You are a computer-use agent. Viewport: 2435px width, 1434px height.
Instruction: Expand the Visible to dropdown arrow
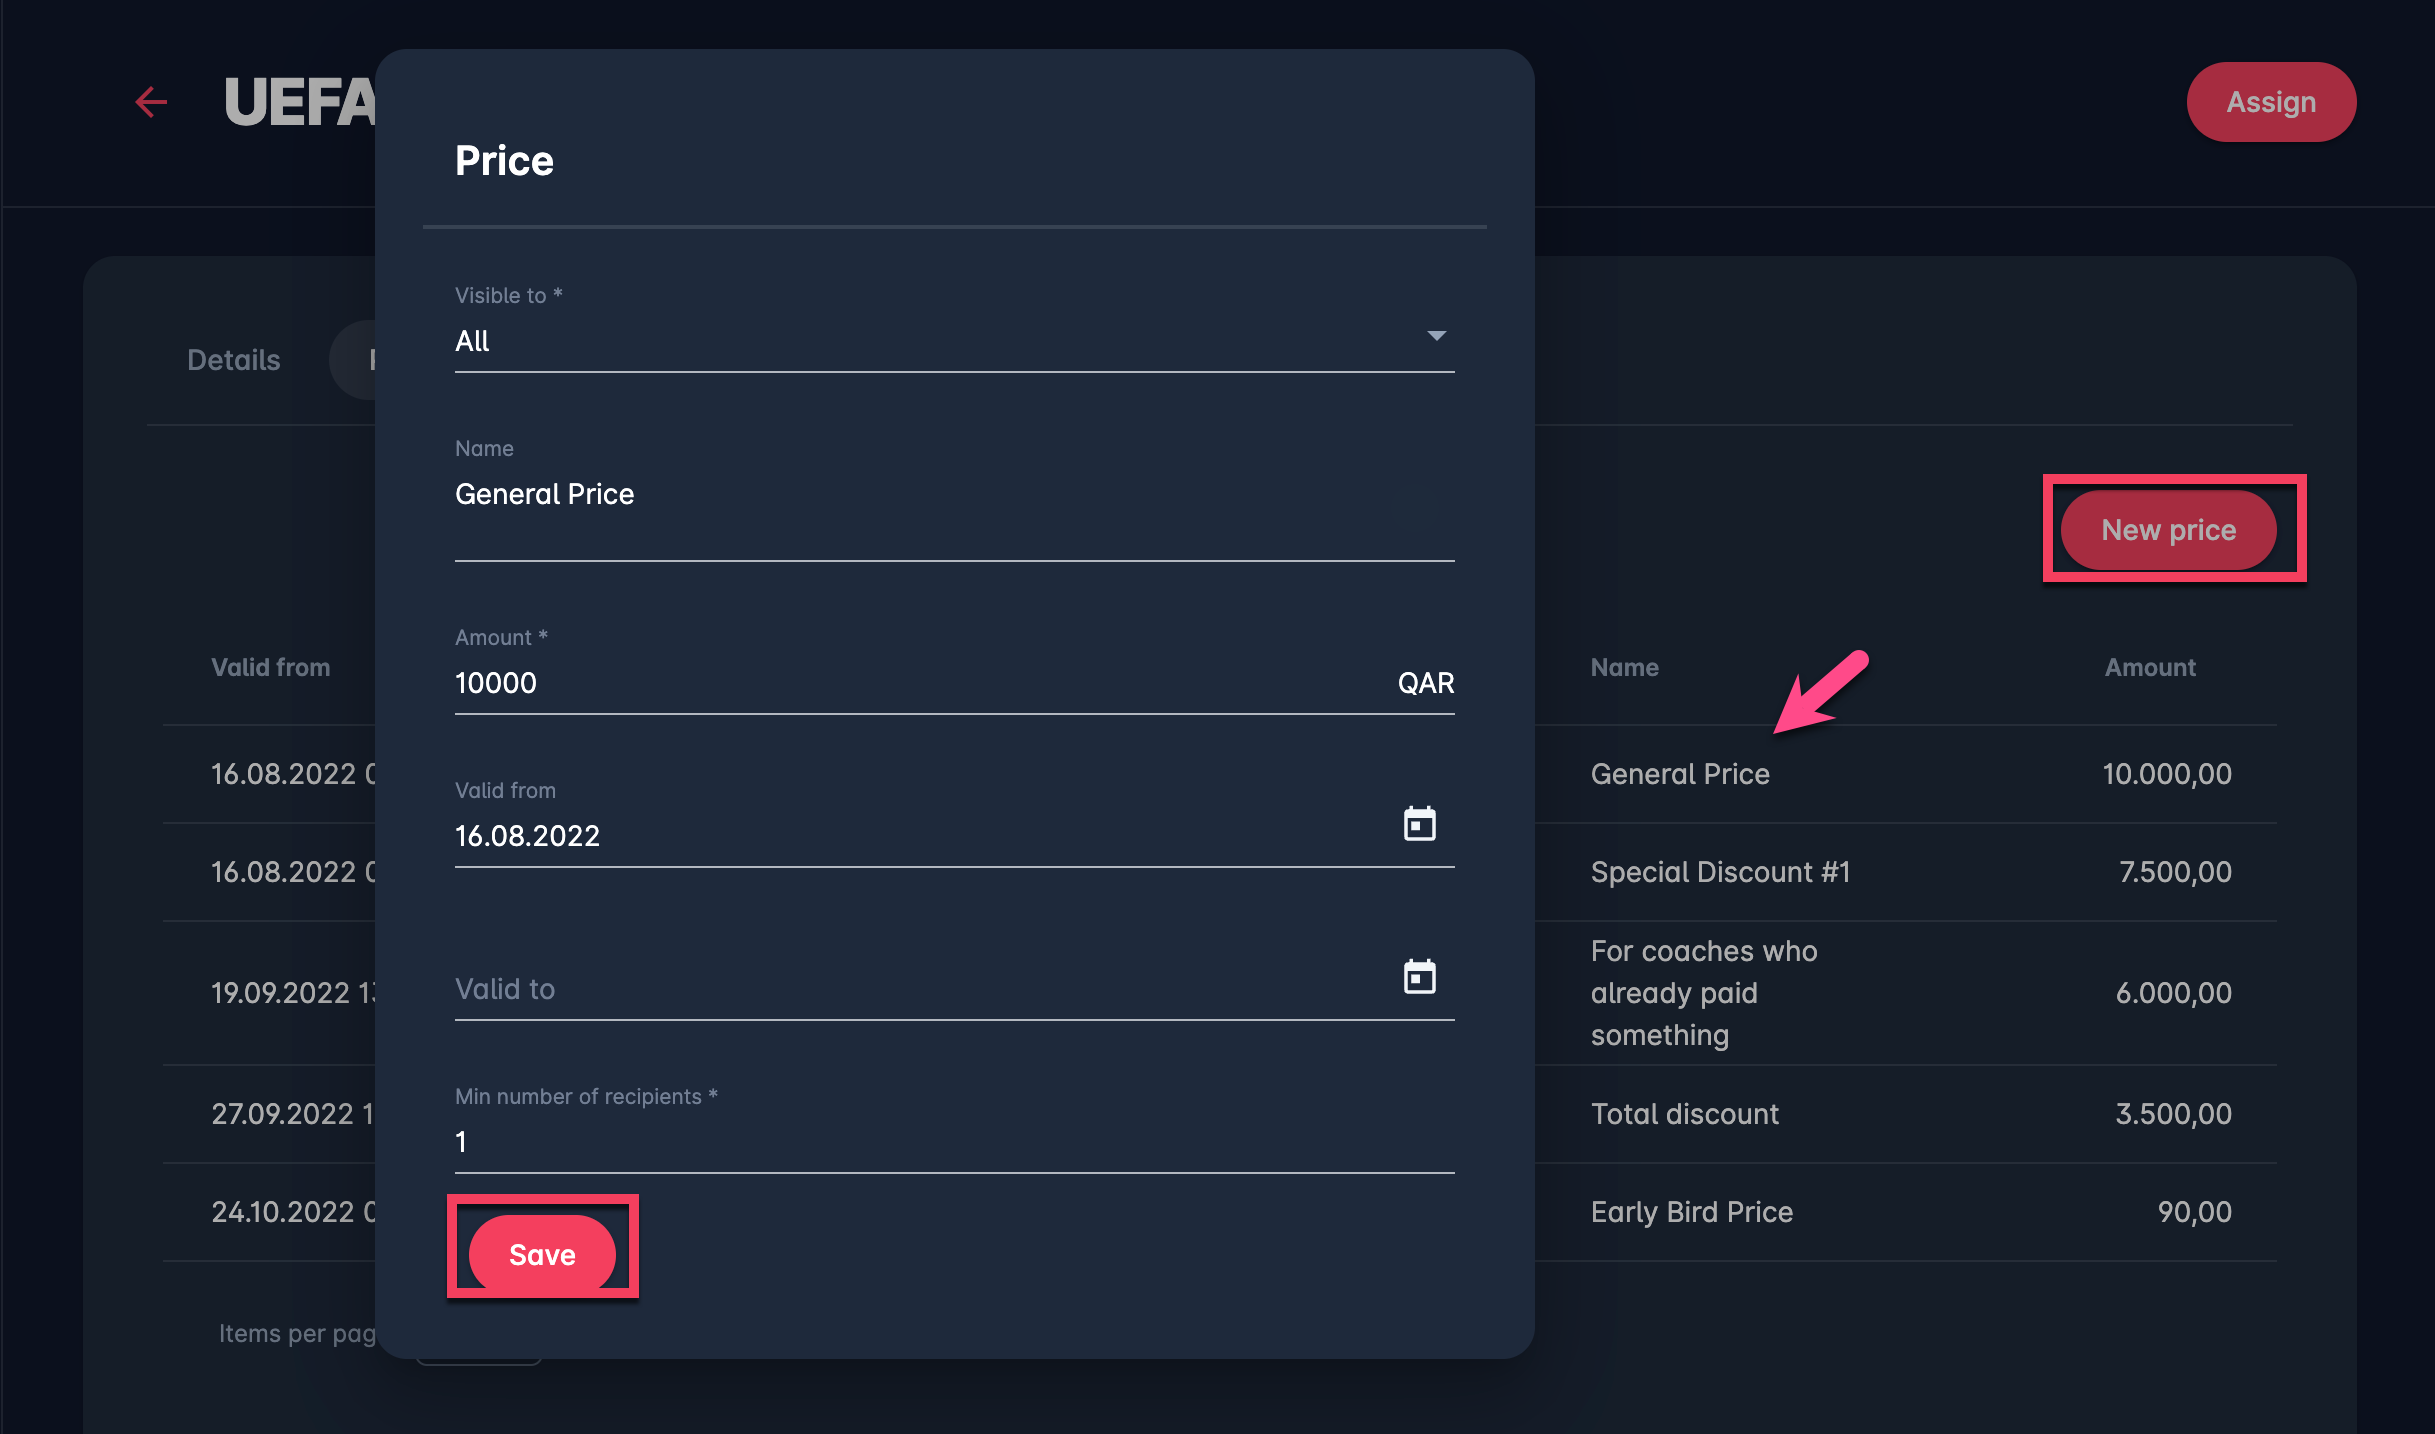pos(1436,336)
